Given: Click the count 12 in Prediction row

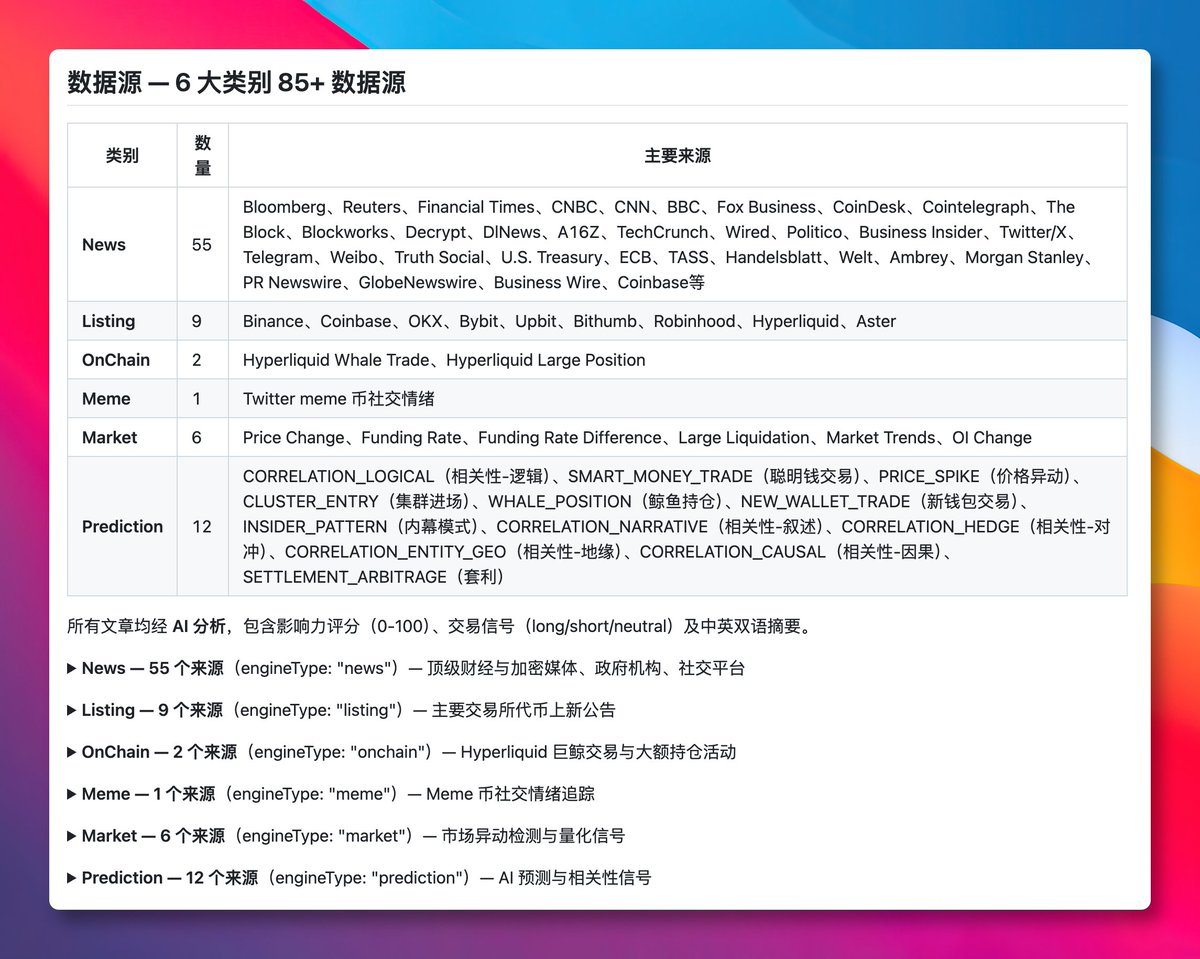Looking at the screenshot, I should pyautogui.click(x=202, y=527).
